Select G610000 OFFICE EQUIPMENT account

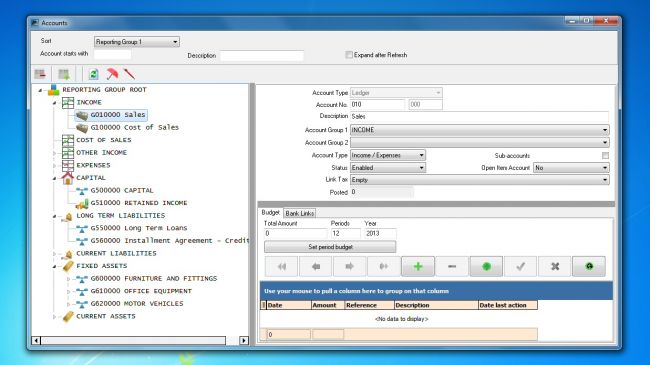click(141, 291)
